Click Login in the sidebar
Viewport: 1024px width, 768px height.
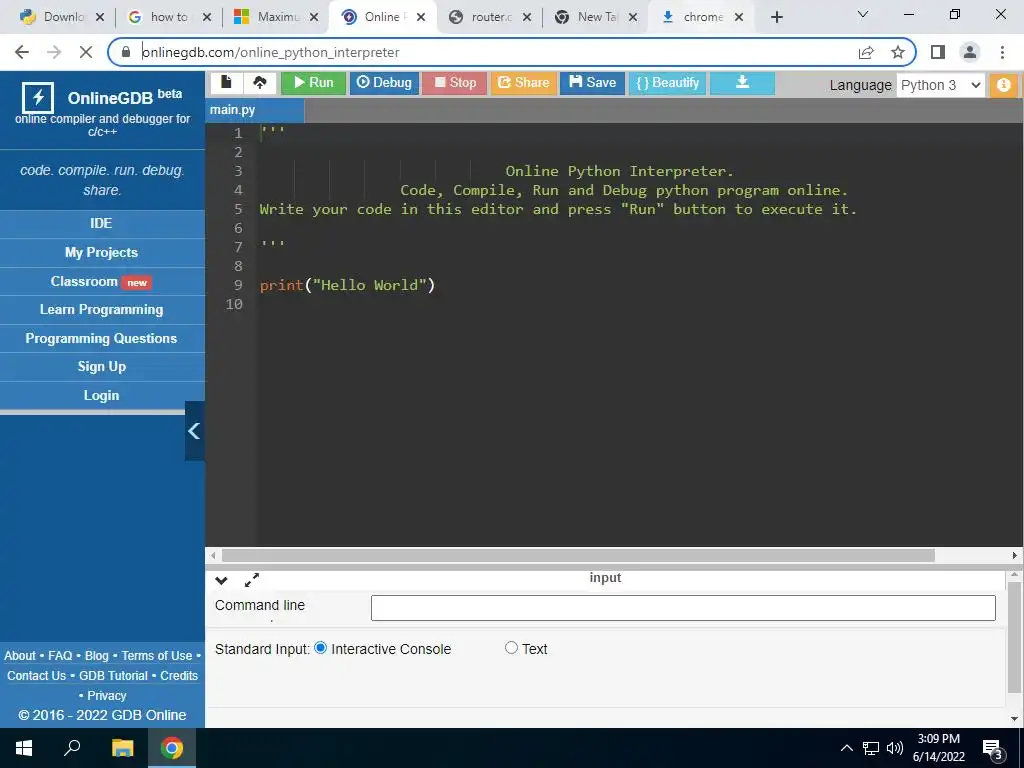point(102,396)
